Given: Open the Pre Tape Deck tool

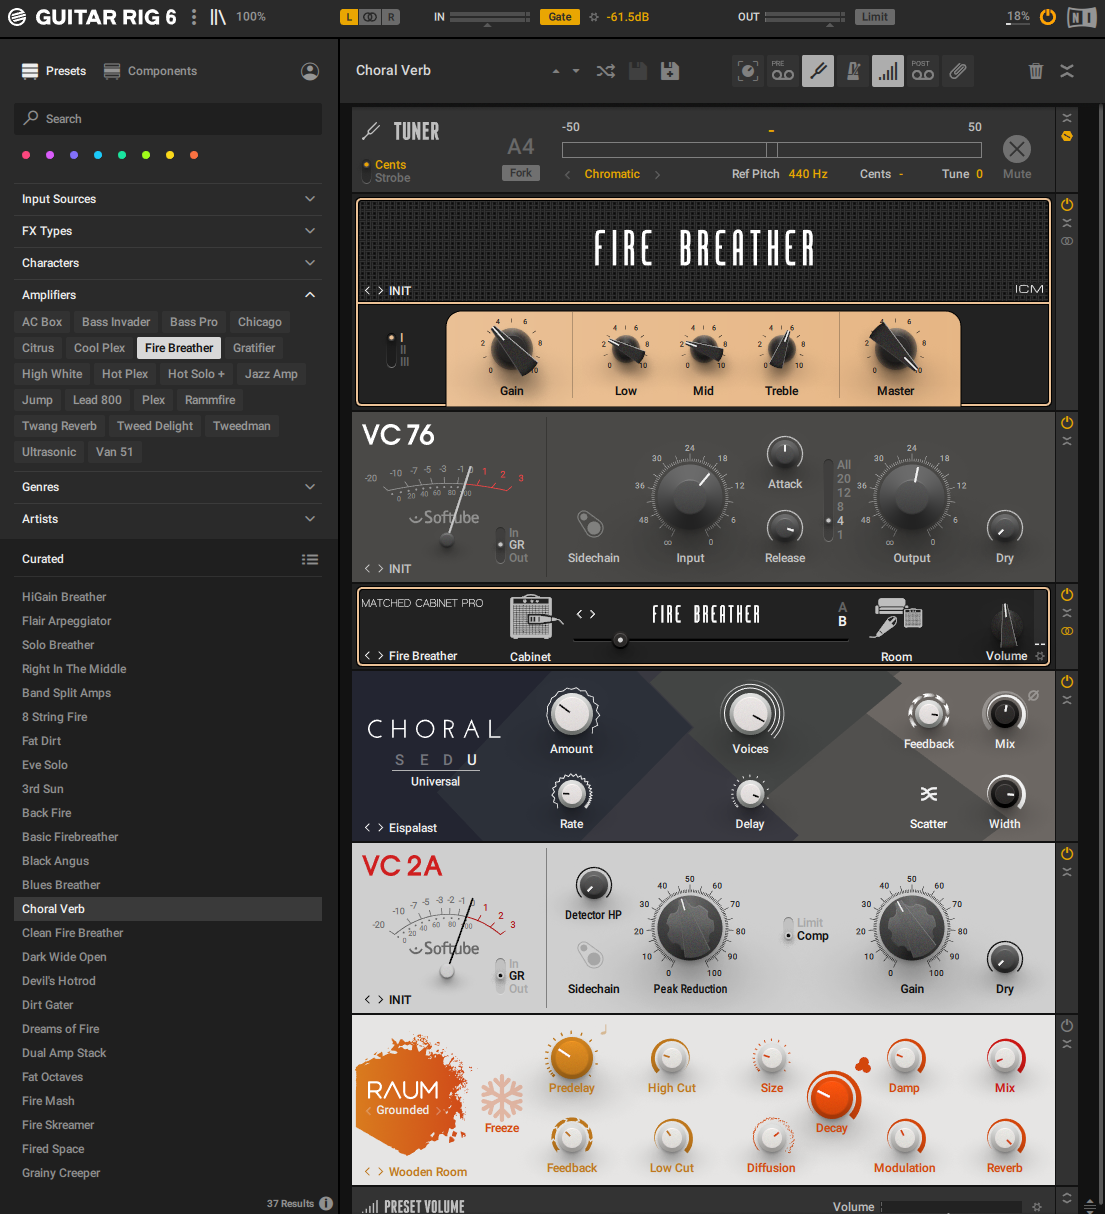Looking at the screenshot, I should 783,71.
